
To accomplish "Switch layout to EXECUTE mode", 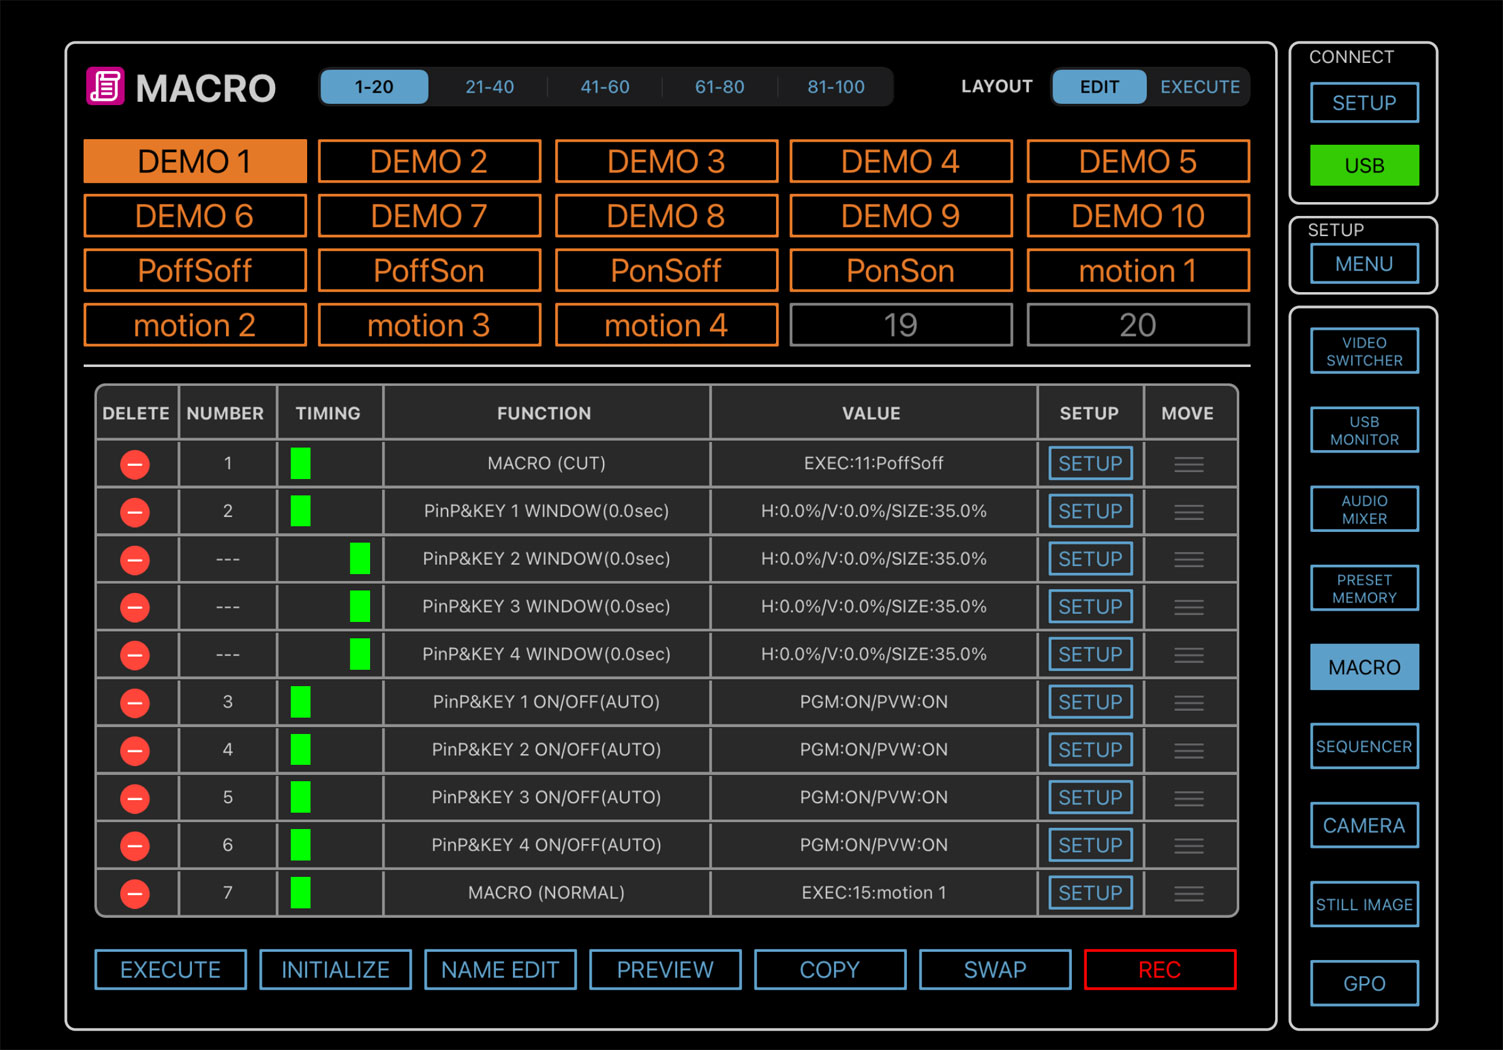I will (1199, 87).
